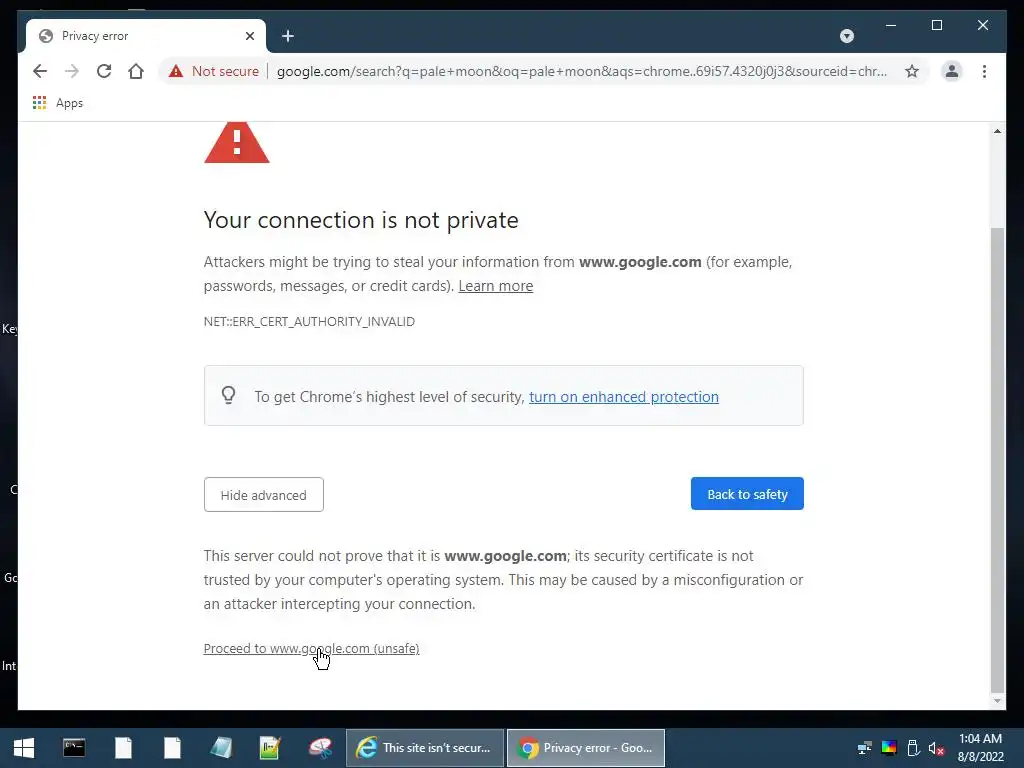Click the page's vertical scrollbar thumb
The width and height of the screenshot is (1024, 768).
pyautogui.click(x=997, y=460)
